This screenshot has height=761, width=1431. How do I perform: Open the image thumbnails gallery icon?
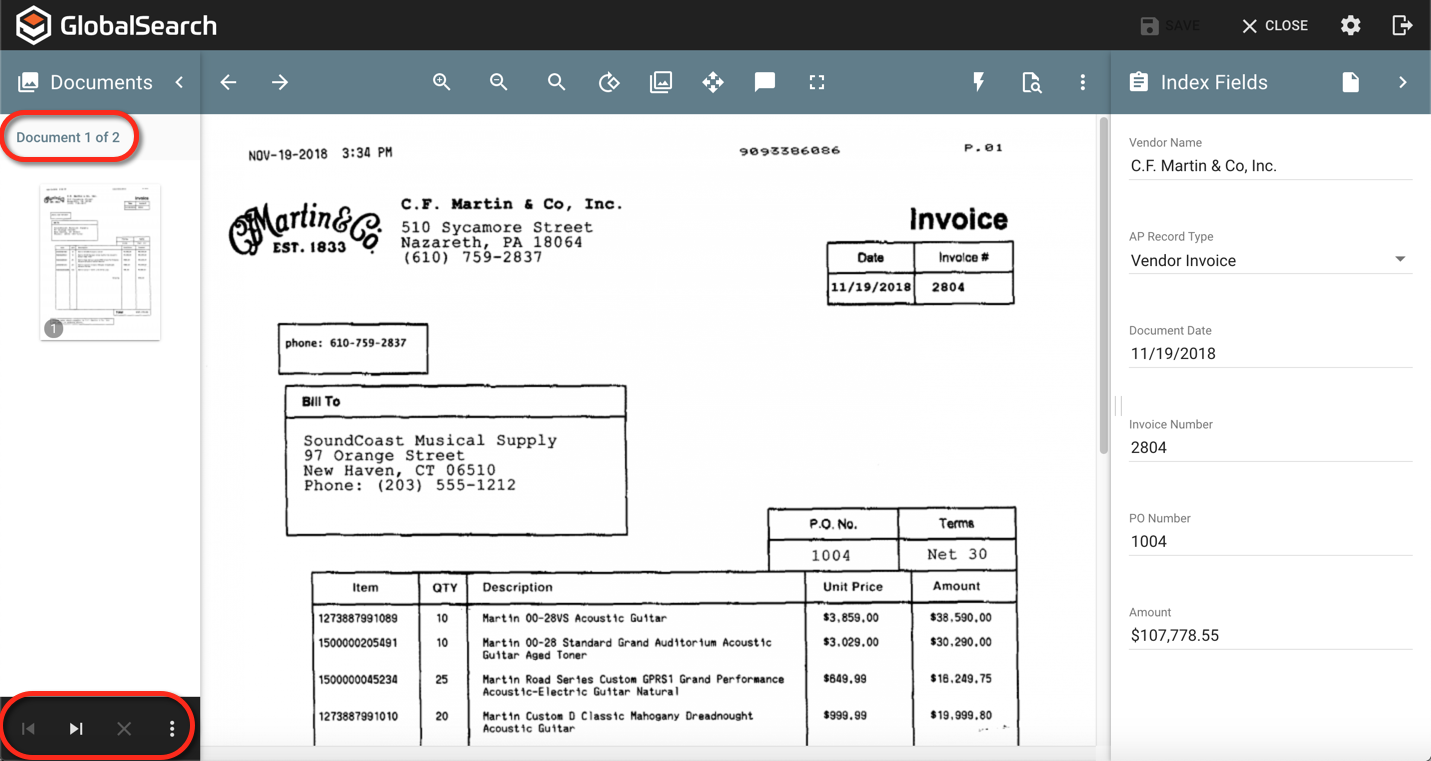(x=661, y=83)
